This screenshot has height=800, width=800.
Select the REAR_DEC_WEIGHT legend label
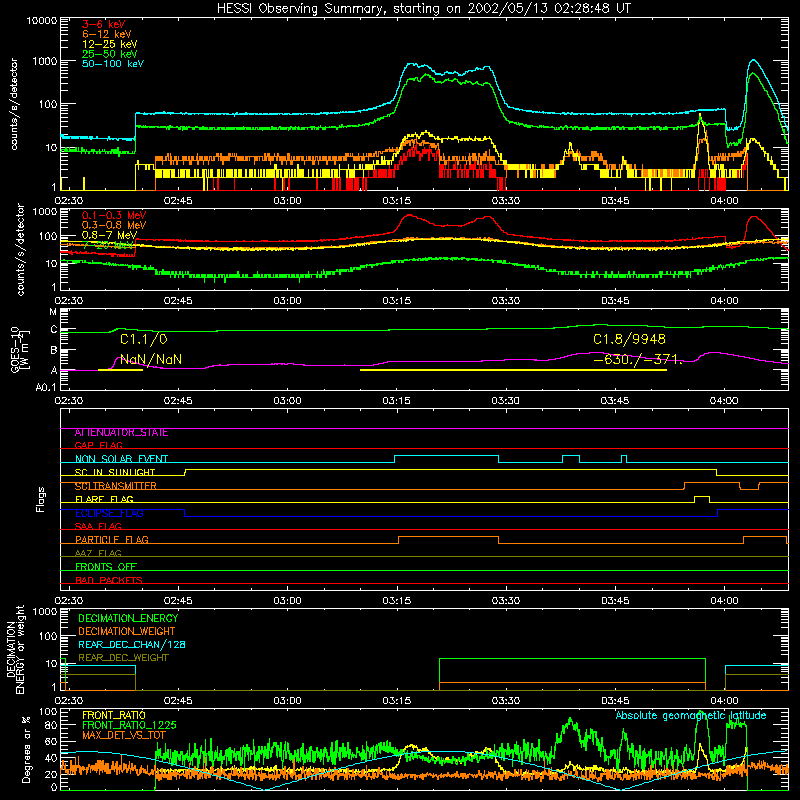pyautogui.click(x=123, y=658)
